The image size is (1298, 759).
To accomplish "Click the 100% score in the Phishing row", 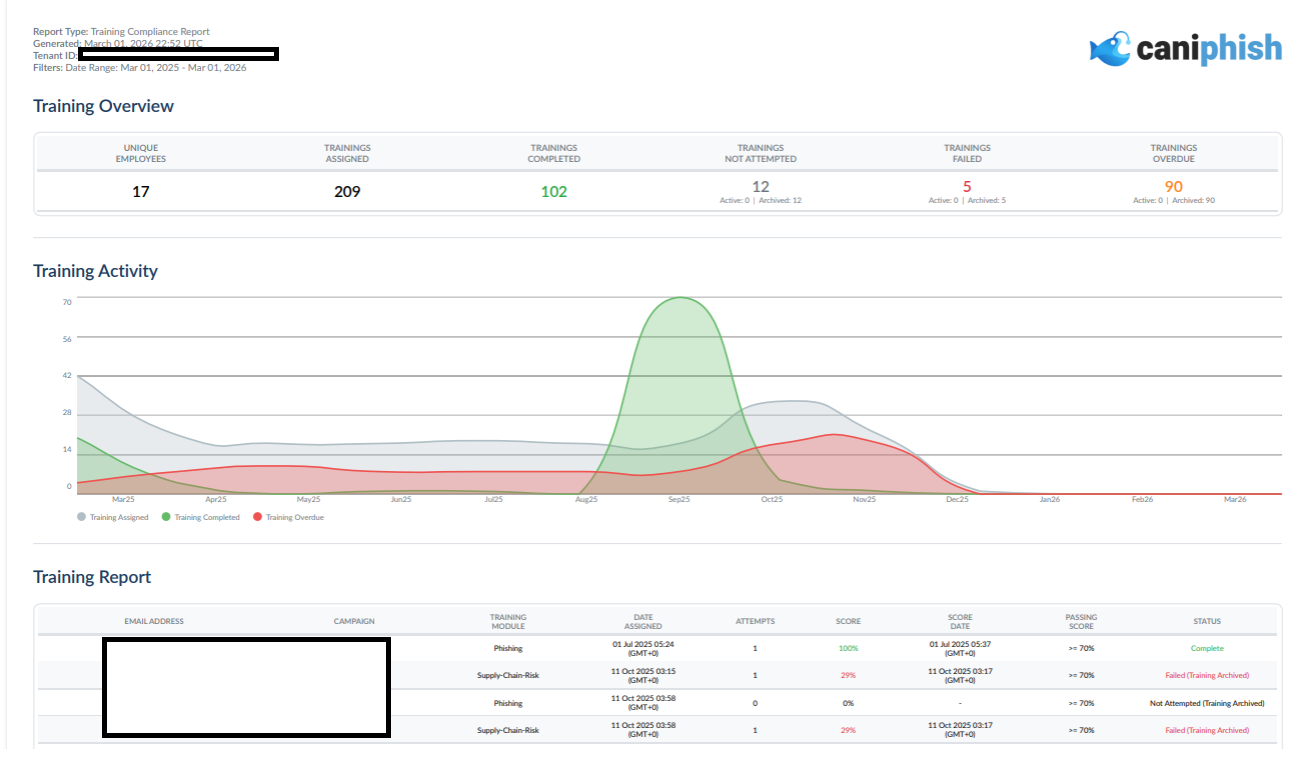I will [848, 648].
